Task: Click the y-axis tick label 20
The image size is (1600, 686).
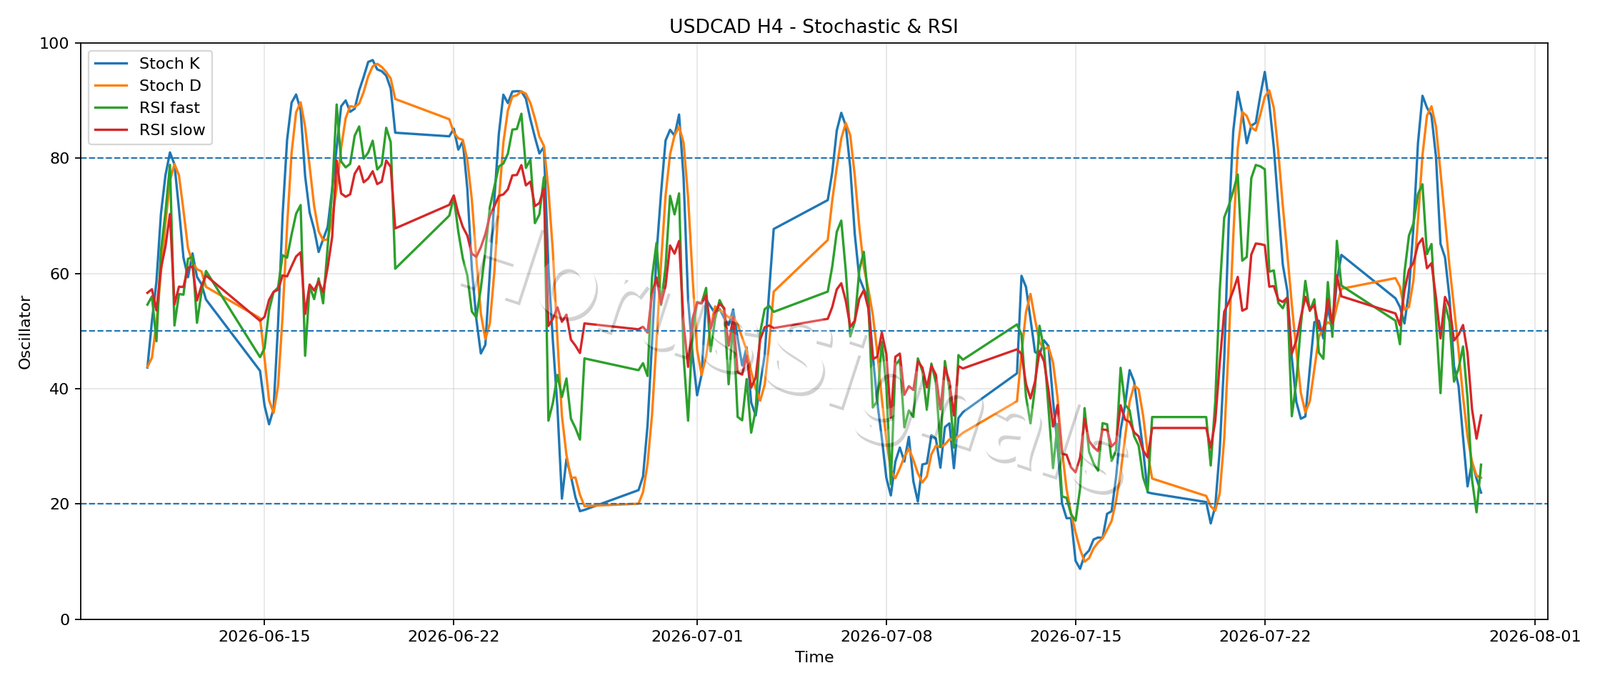Action: [x=60, y=504]
